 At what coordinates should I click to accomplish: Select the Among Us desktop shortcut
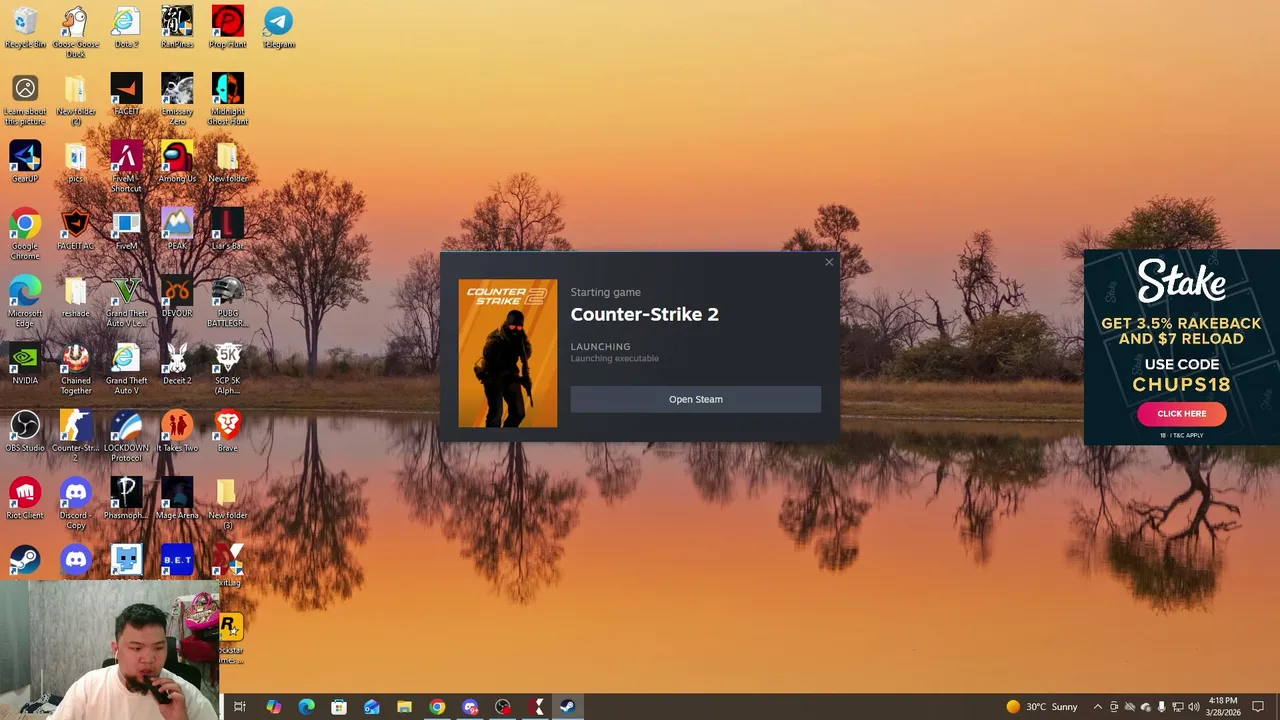coord(177,162)
